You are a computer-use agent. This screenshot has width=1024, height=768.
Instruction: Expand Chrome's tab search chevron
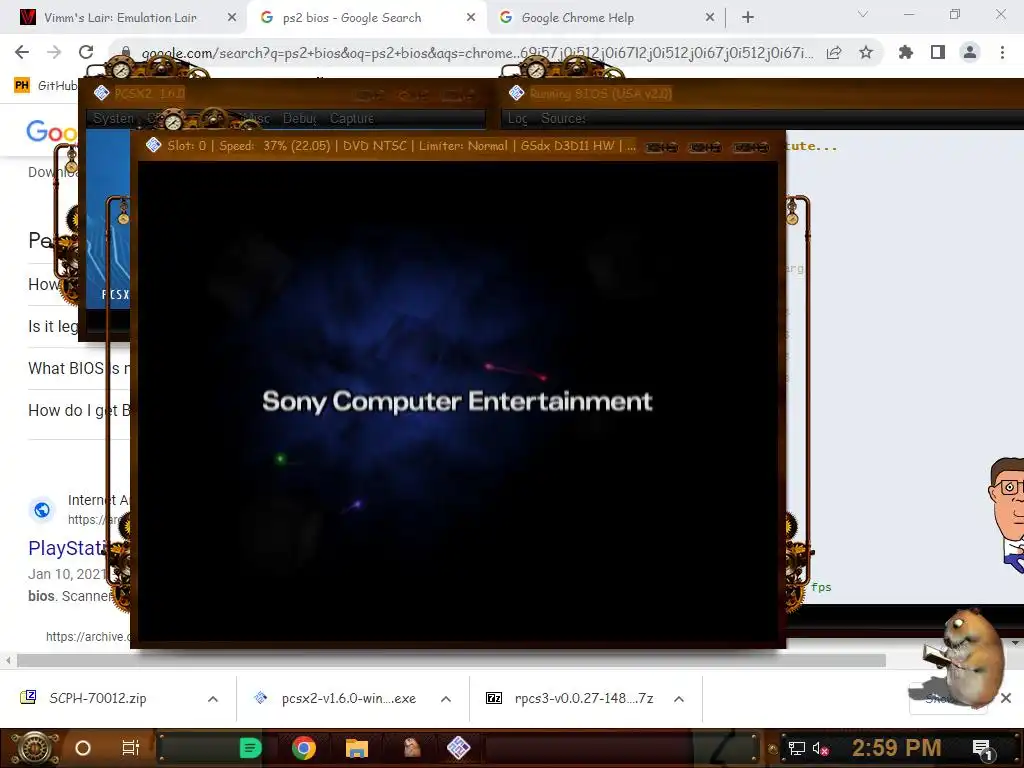[863, 14]
